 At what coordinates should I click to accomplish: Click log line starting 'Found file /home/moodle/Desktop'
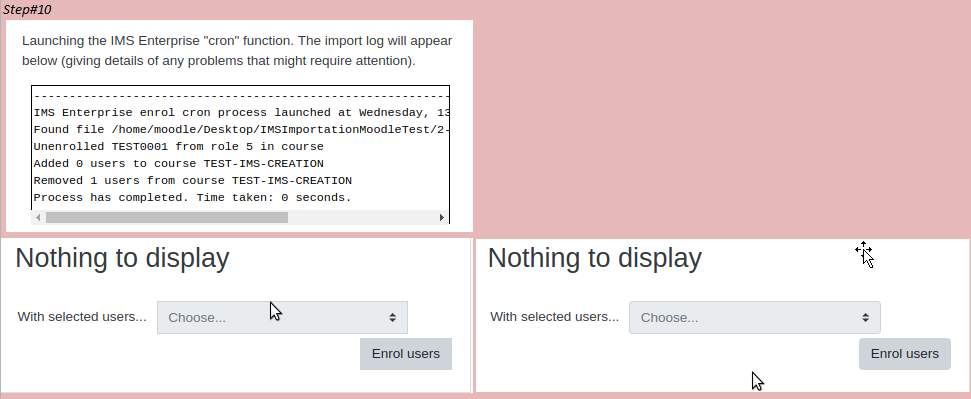point(241,129)
